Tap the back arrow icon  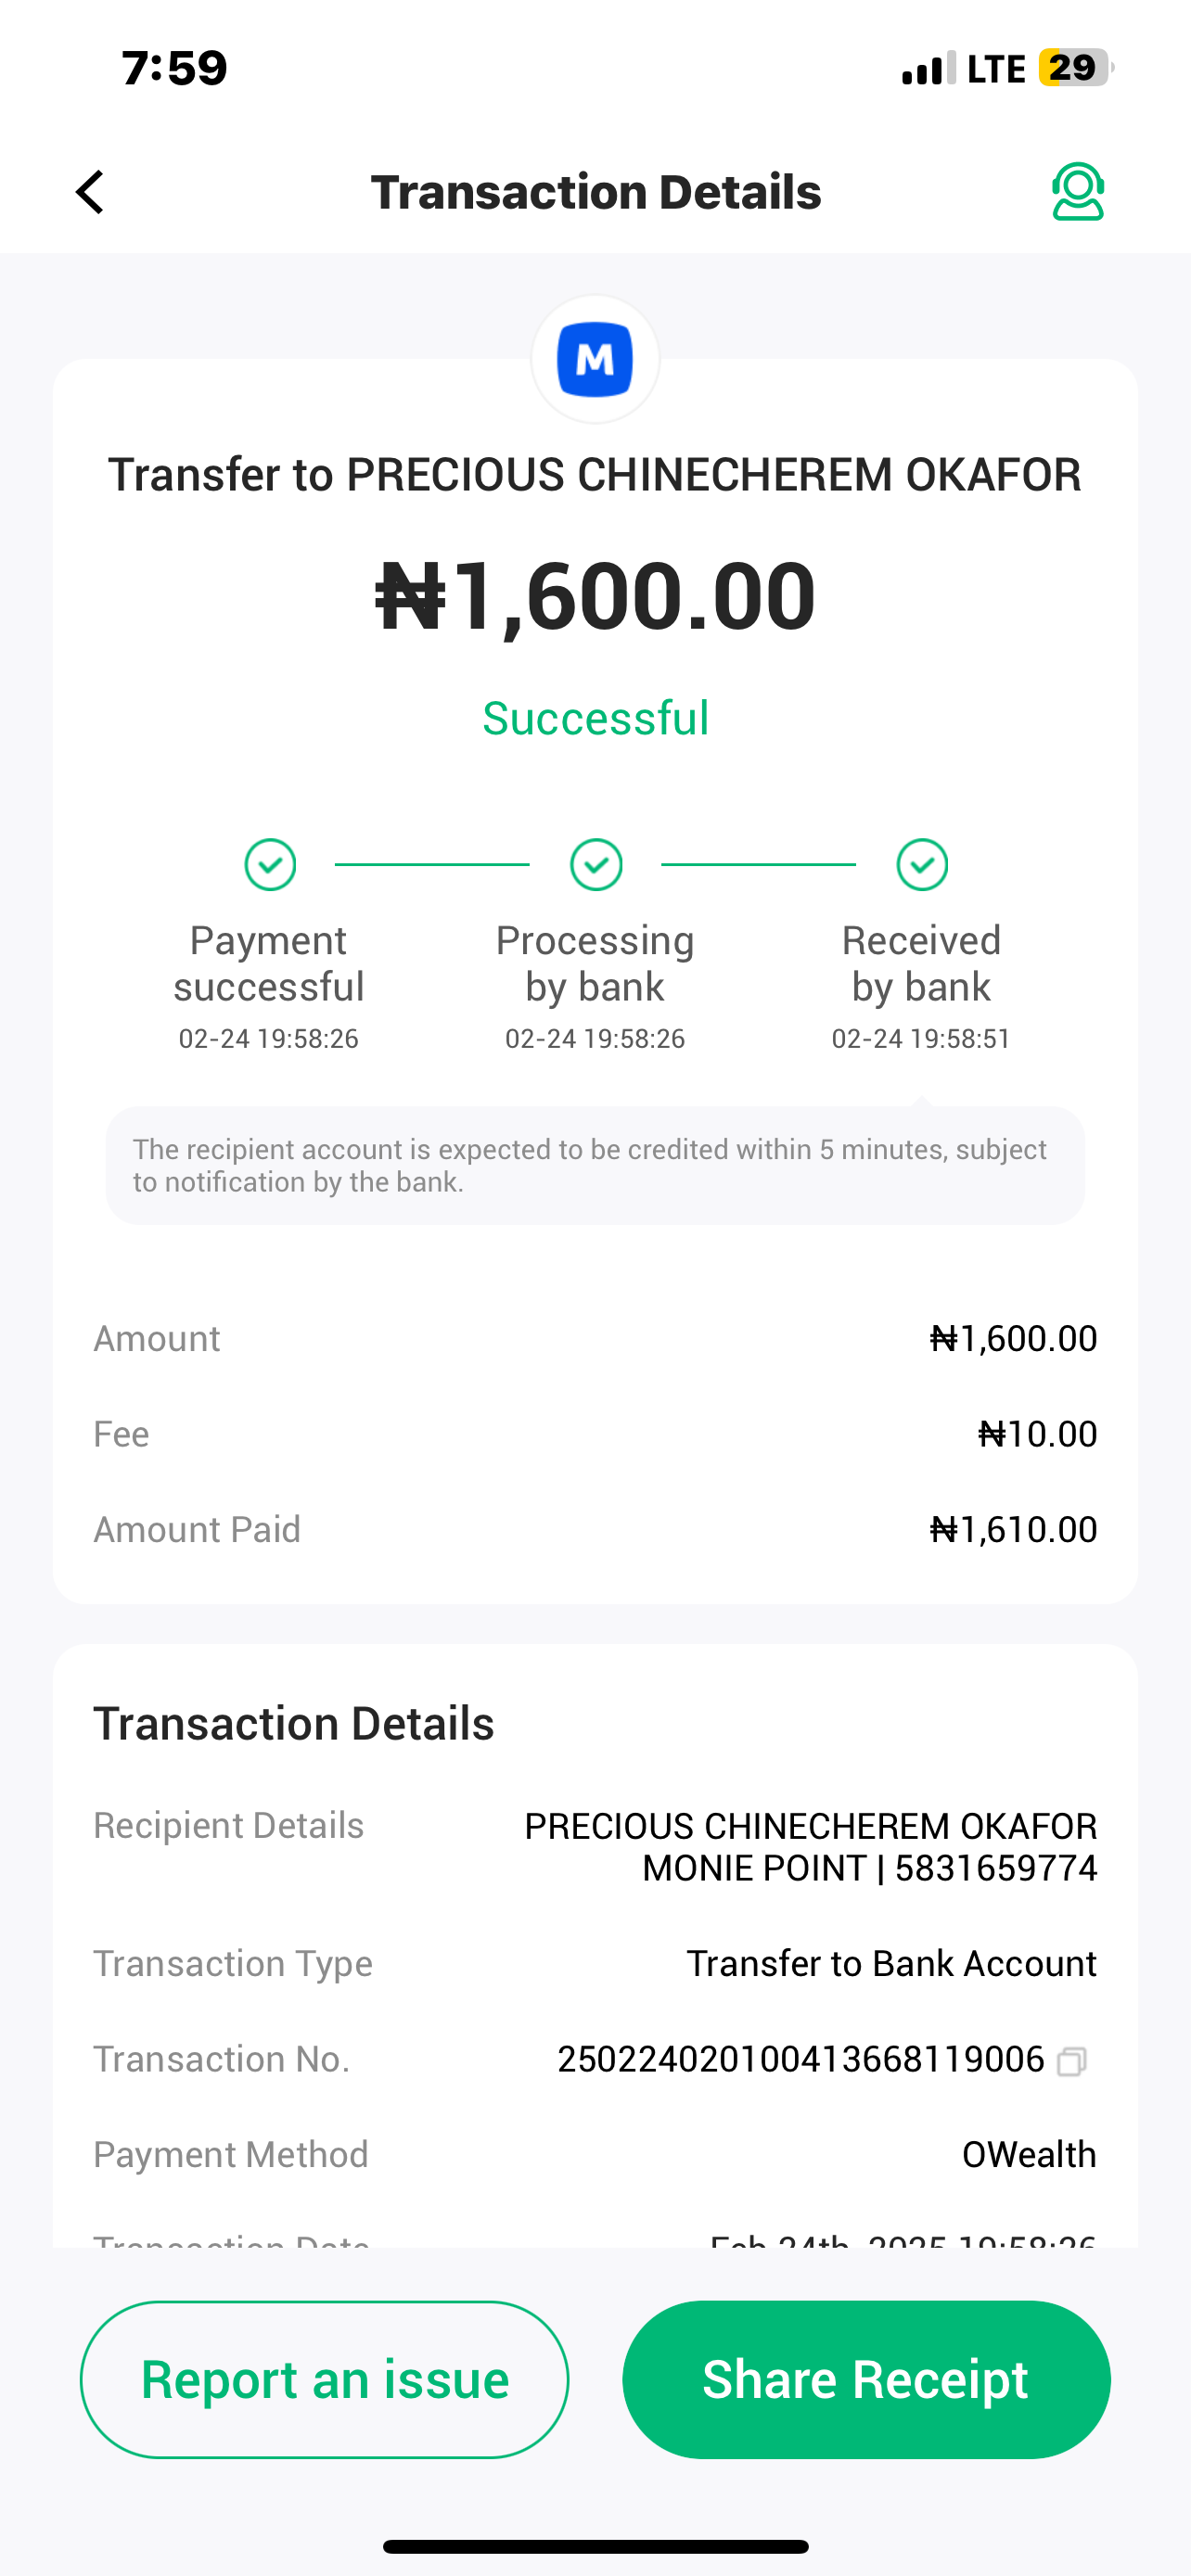pyautogui.click(x=90, y=192)
